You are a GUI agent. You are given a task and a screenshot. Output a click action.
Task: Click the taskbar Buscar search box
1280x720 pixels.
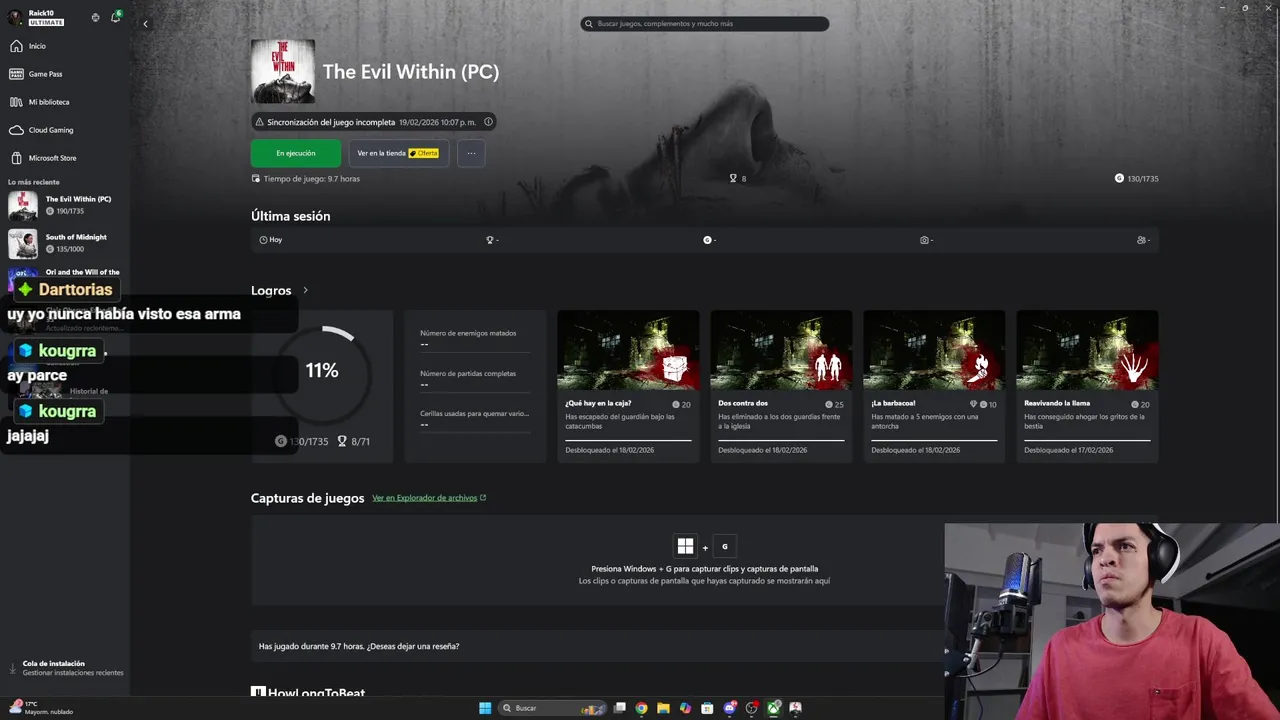tap(554, 708)
